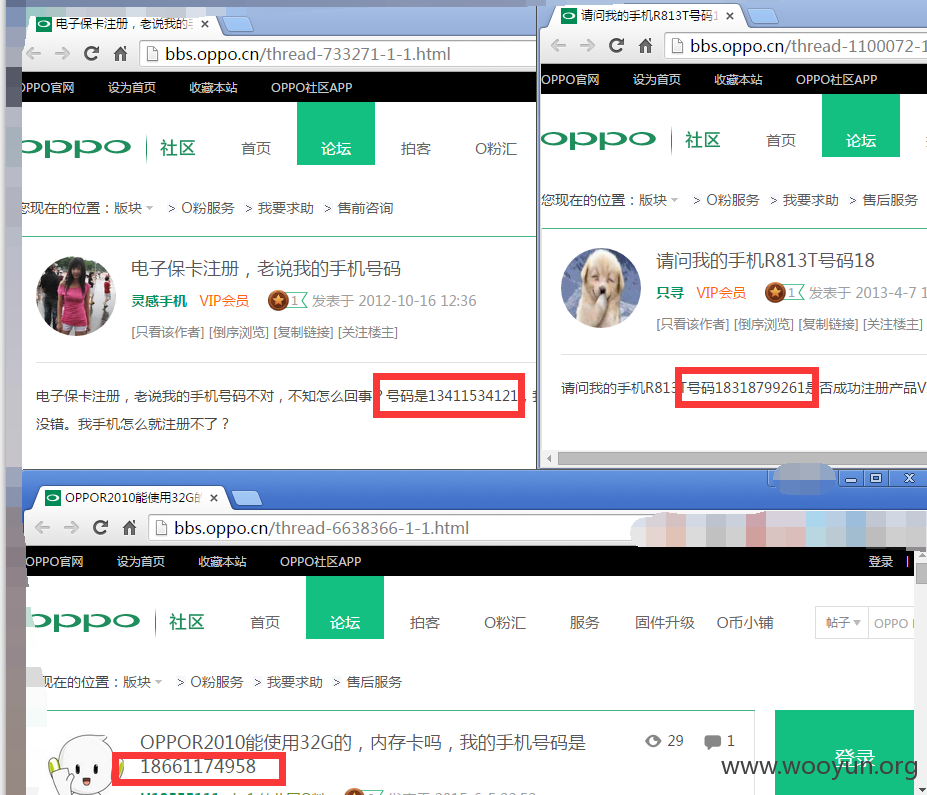Screen dimensions: 927x795
Task: Open home page in thread-6638366 window
Action: click(x=129, y=527)
